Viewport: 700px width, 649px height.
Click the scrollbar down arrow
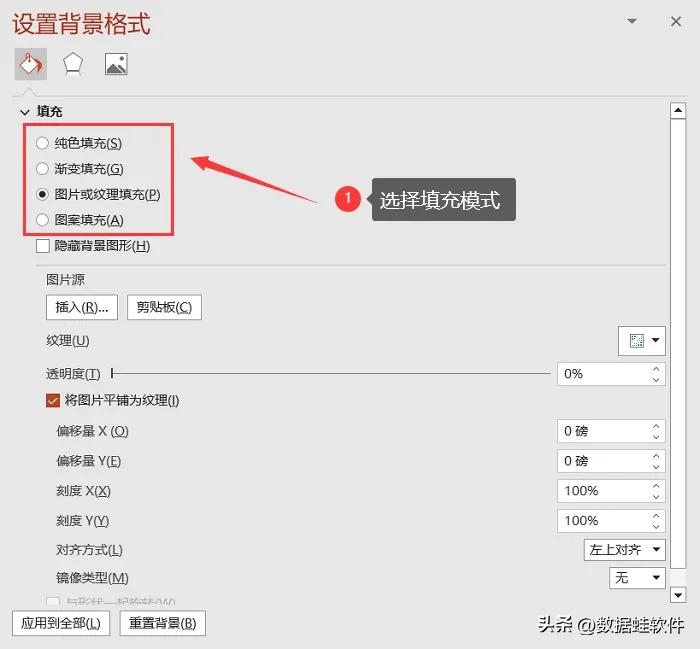[x=678, y=595]
